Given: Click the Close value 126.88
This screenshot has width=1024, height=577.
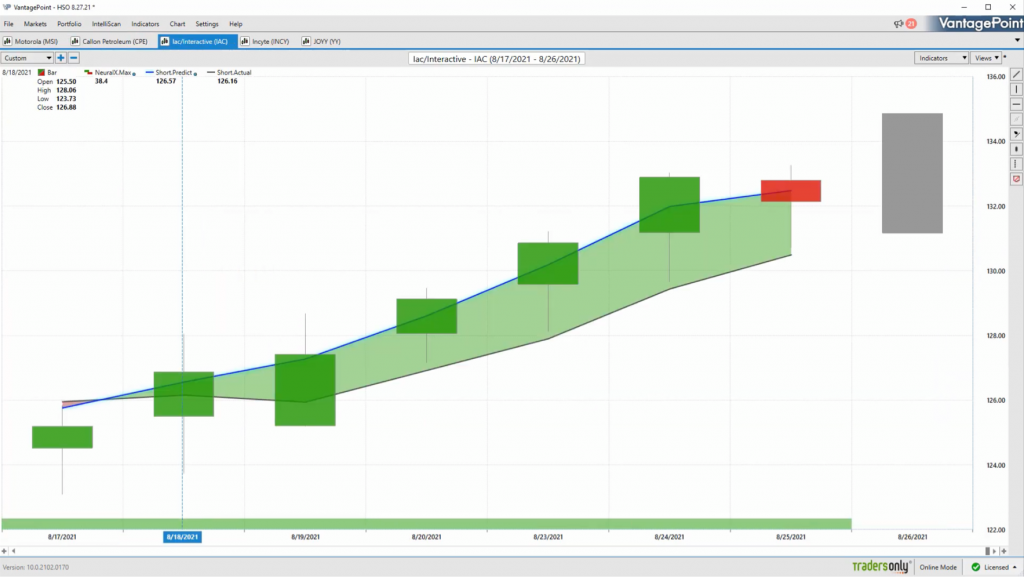Looking at the screenshot, I should pos(66,107).
